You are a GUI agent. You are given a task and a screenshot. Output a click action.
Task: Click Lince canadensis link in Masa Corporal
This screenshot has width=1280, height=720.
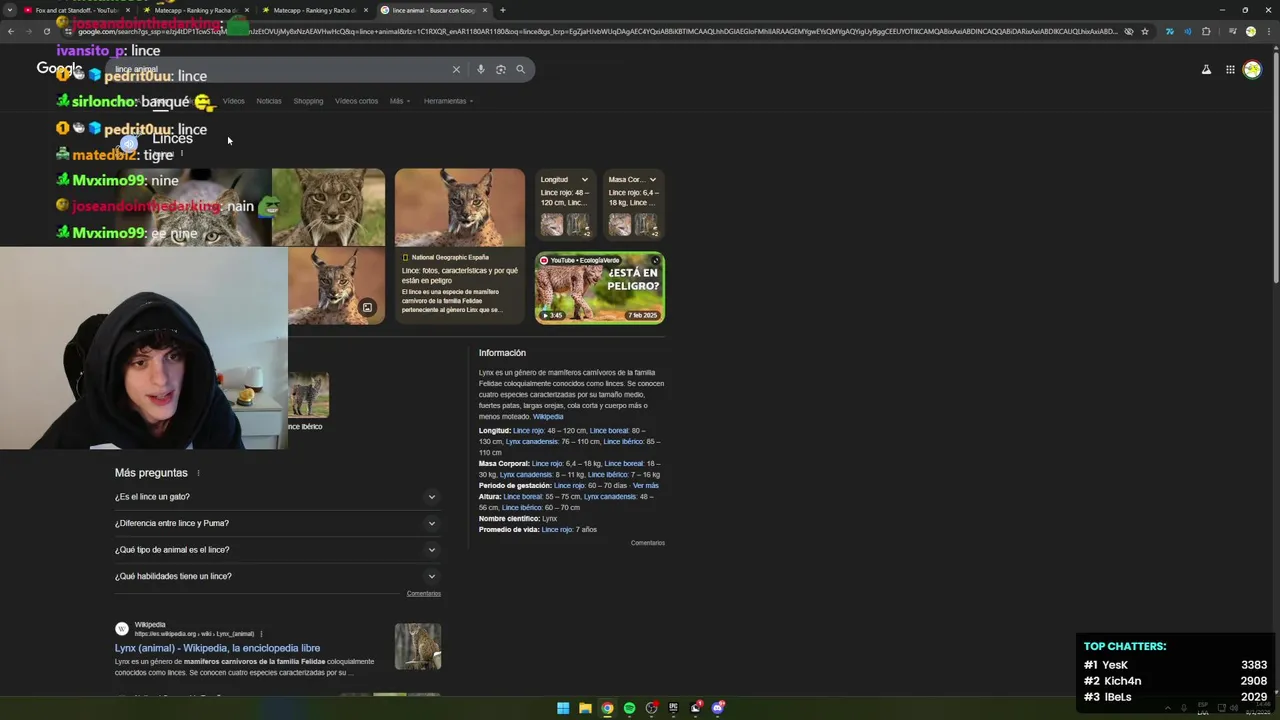[526, 474]
